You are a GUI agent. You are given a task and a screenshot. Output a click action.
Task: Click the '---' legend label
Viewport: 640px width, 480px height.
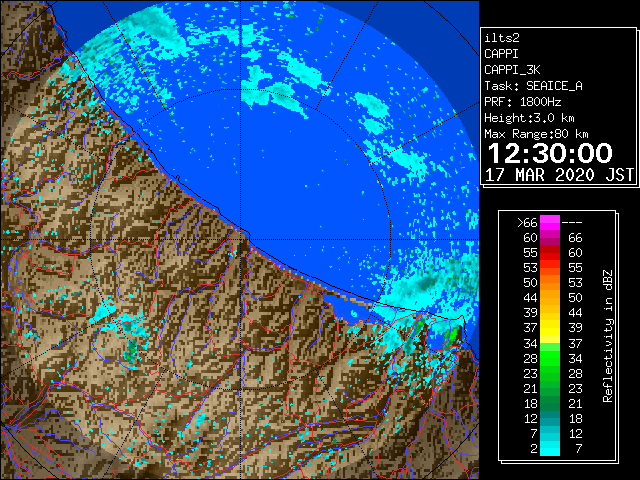pos(572,222)
